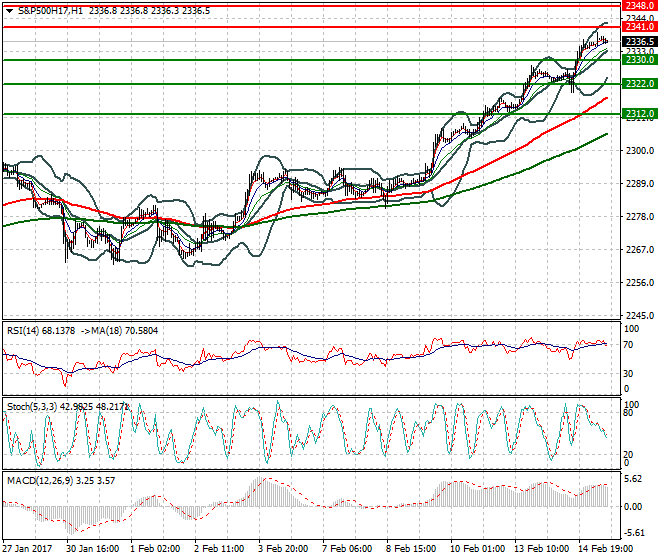The height and width of the screenshot is (560, 660).
Task: Click the Stochastic 80 level axis label
Action: pyautogui.click(x=628, y=413)
